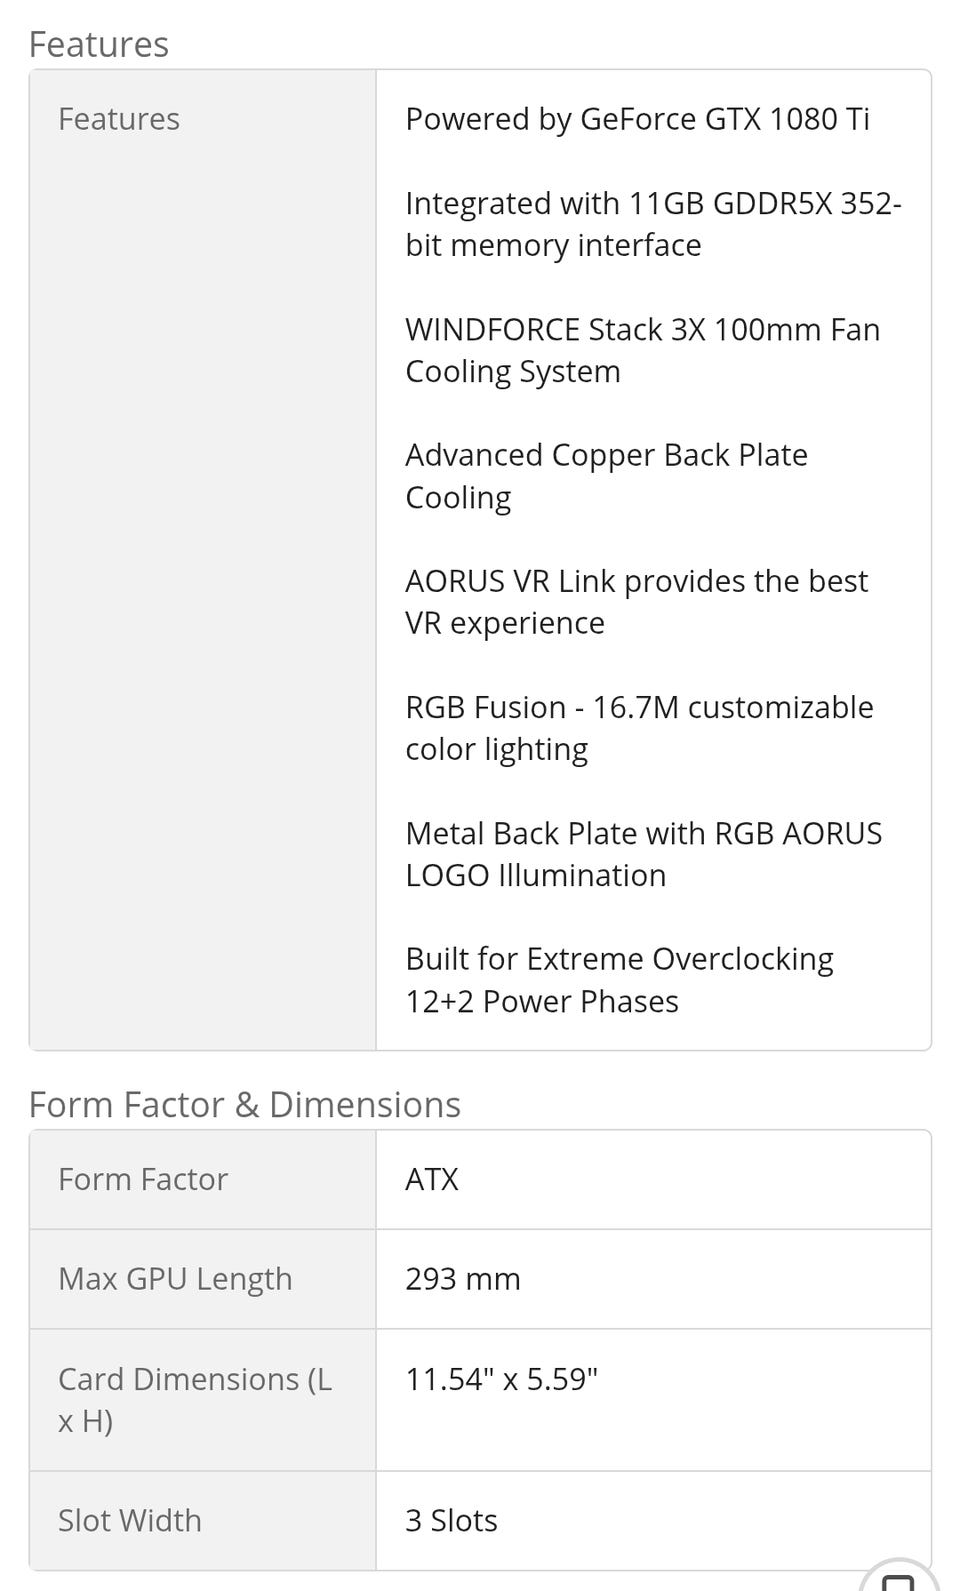Click the ATX form factor value
960x1591 pixels.
432,1180
